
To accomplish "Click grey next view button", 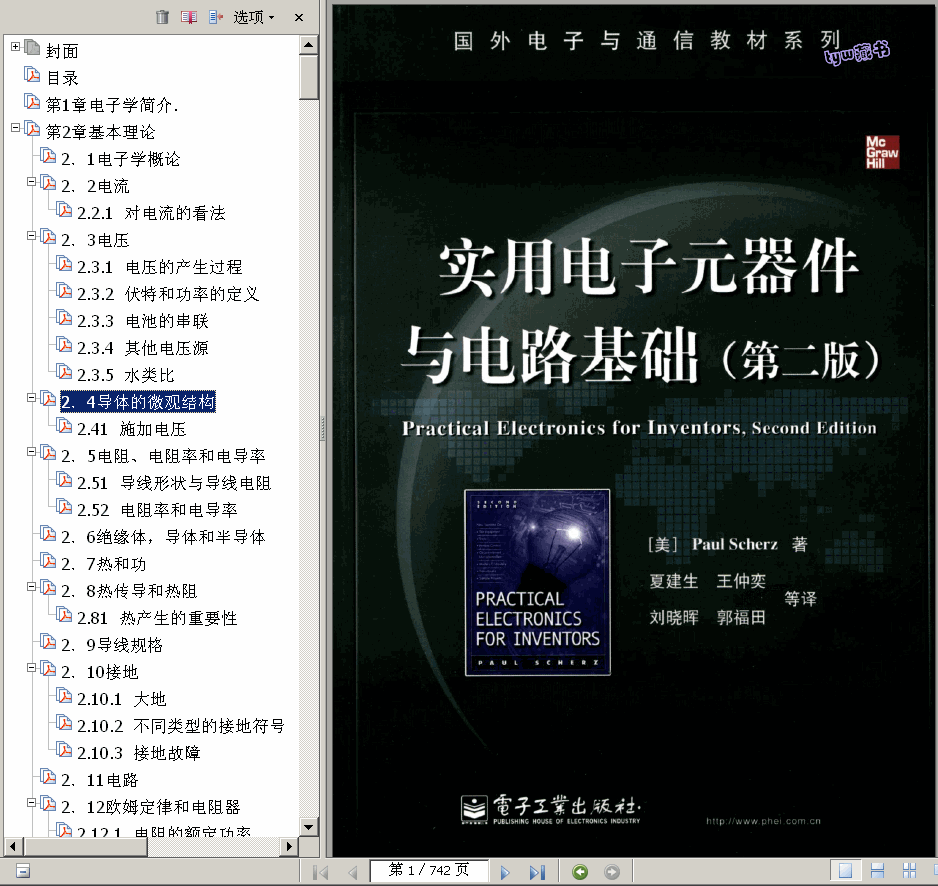I will tap(612, 872).
